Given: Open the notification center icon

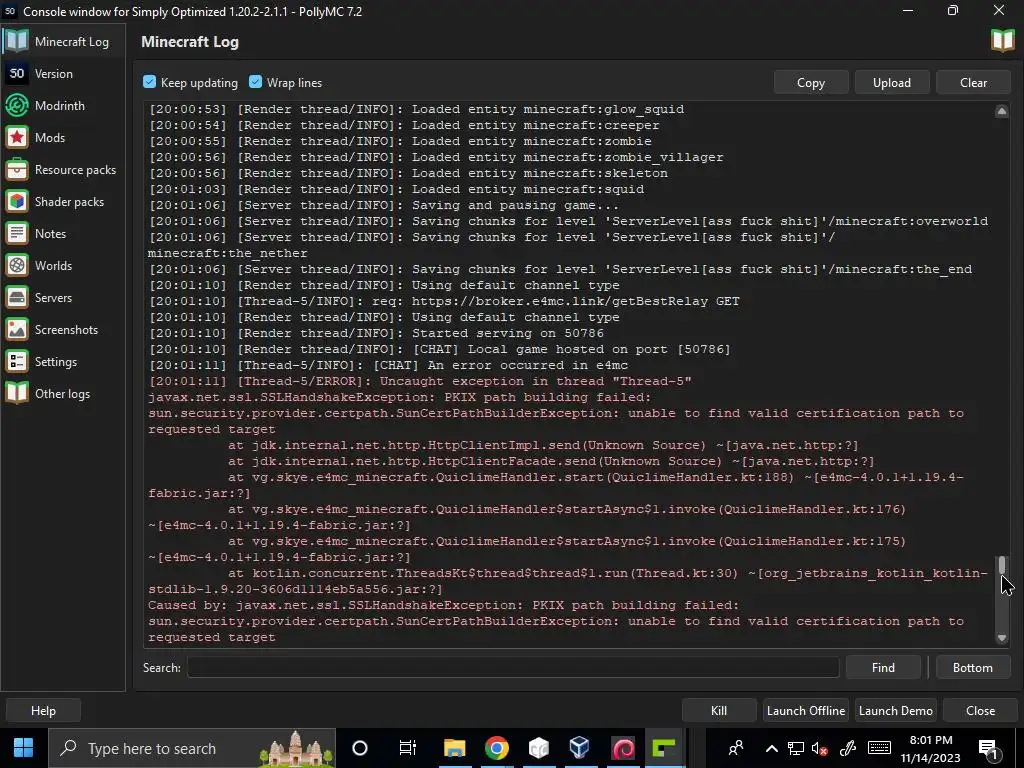Looking at the screenshot, I should click(989, 749).
